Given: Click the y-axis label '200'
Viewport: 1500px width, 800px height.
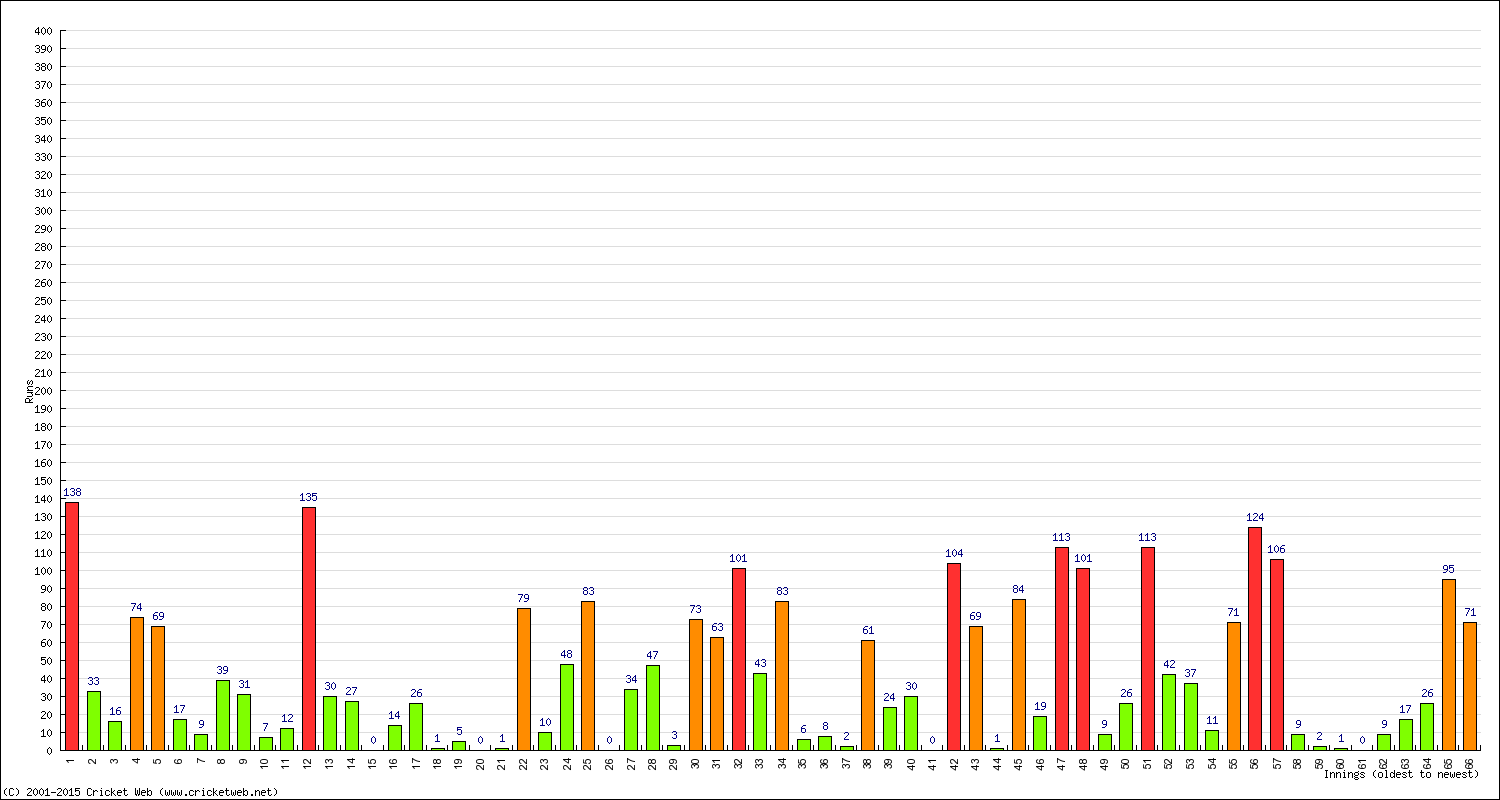Looking at the screenshot, I should [x=43, y=391].
